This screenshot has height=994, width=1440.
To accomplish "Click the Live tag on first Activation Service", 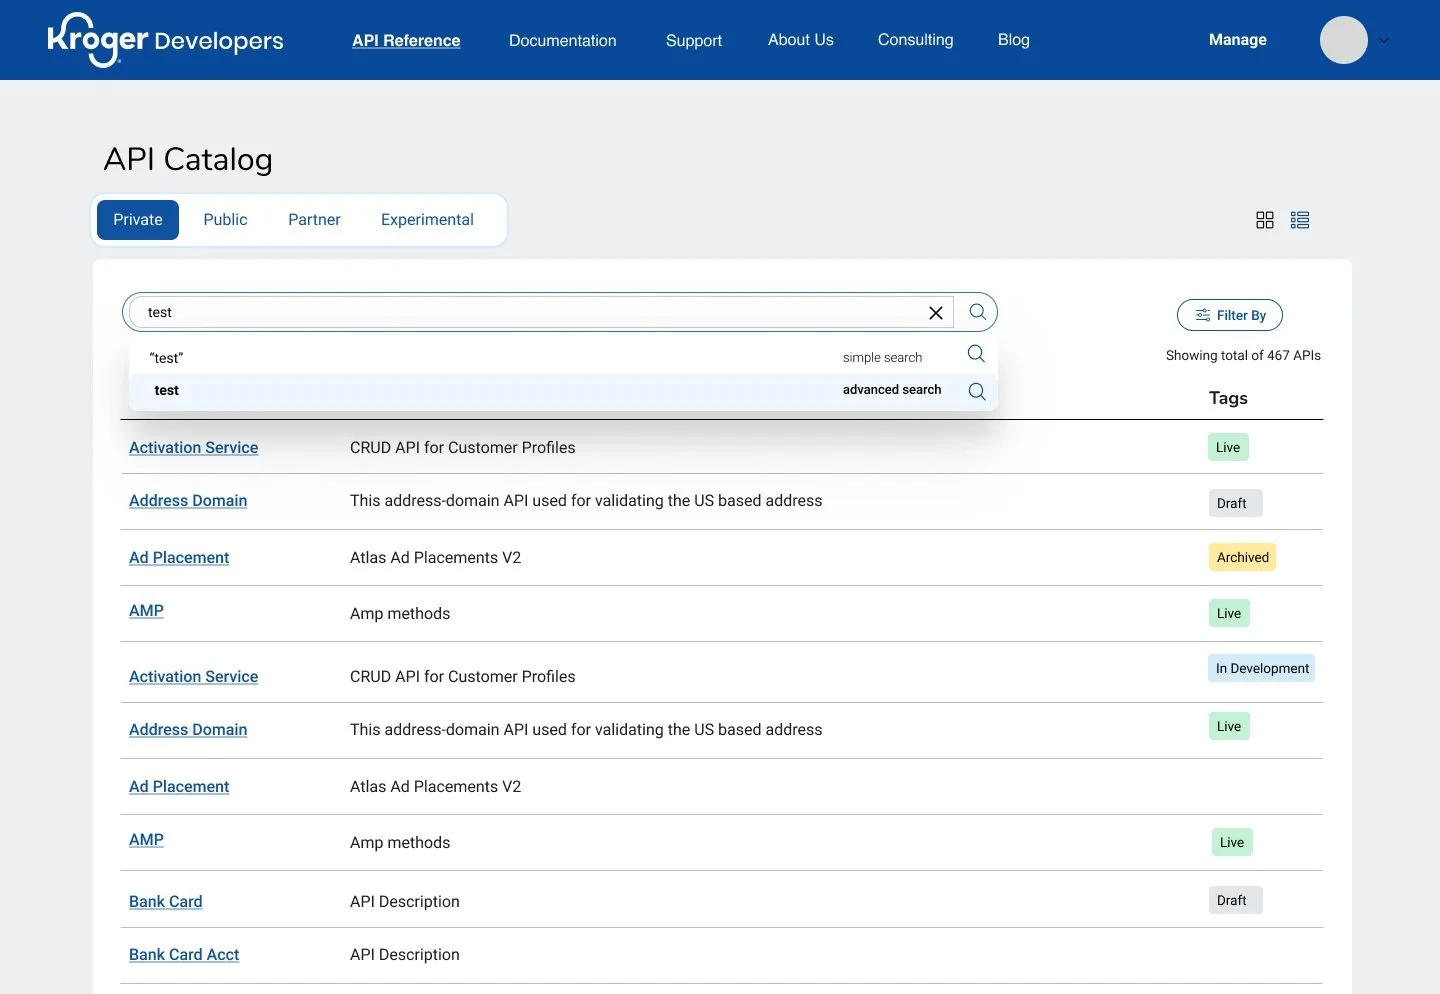I will [x=1228, y=447].
